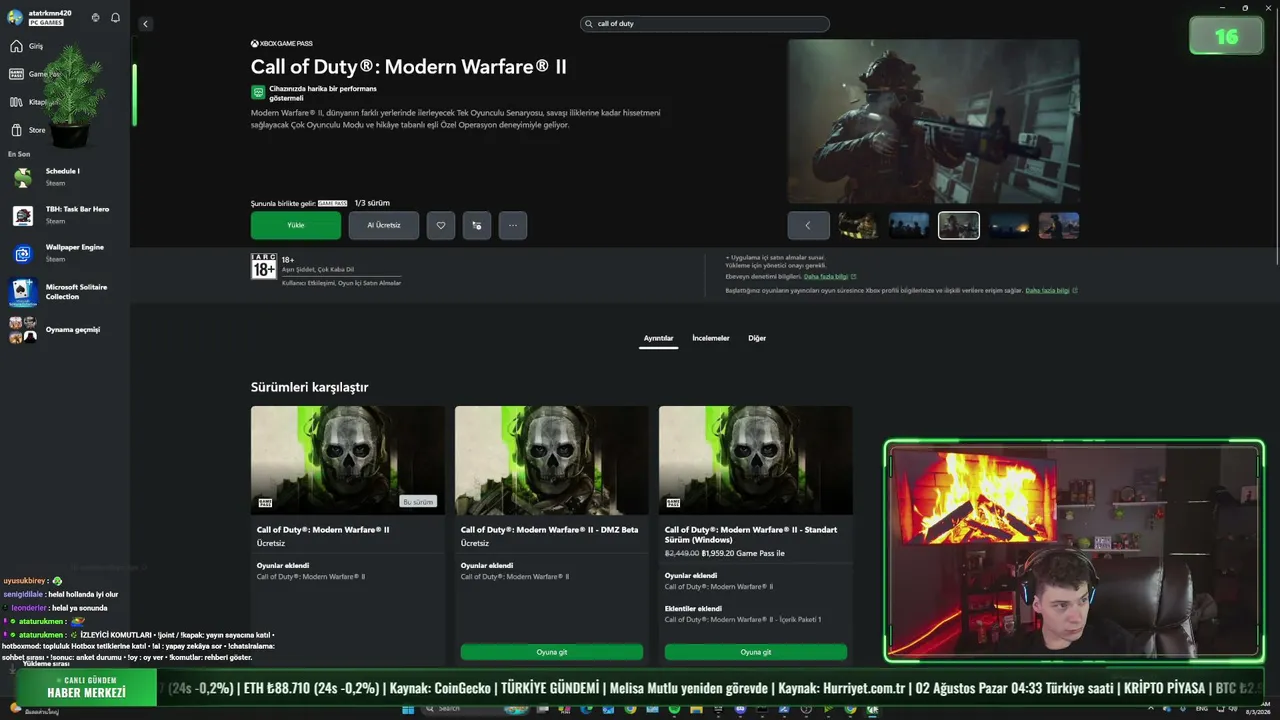This screenshot has height=720, width=1280.
Task: Click the ENG language indicator in tray
Action: point(1201,709)
